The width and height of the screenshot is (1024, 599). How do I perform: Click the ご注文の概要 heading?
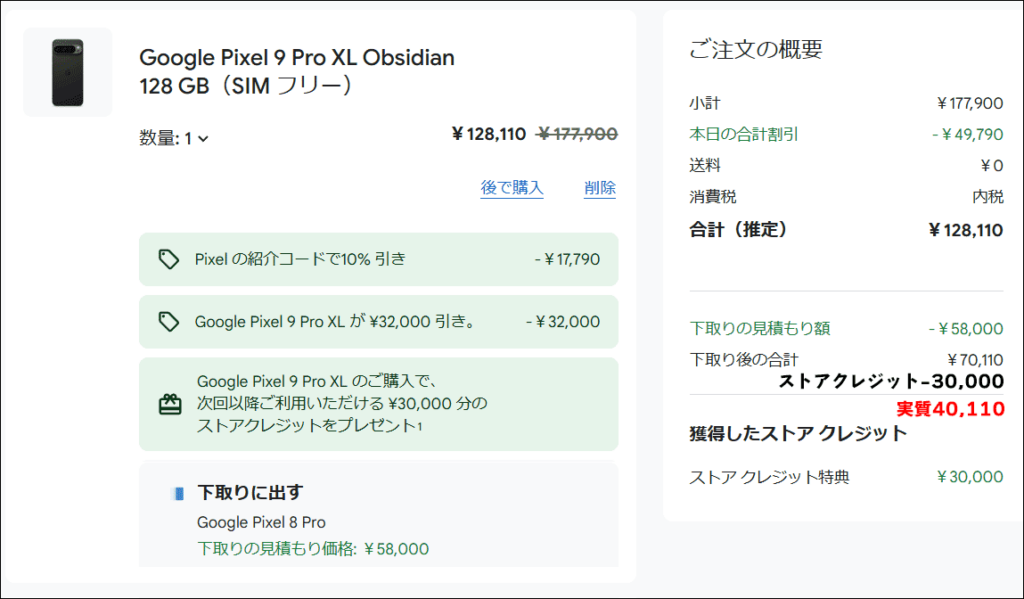(x=756, y=50)
